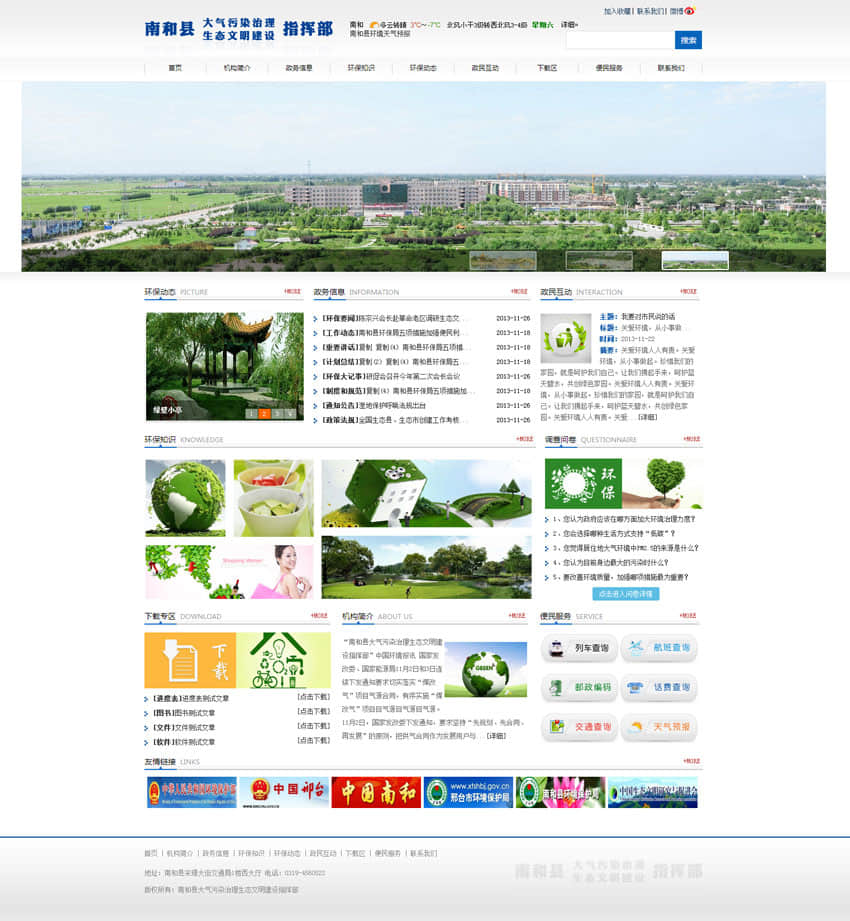This screenshot has height=921, width=850.
Task: Open the 话费查询 phone bill query
Action: point(659,688)
